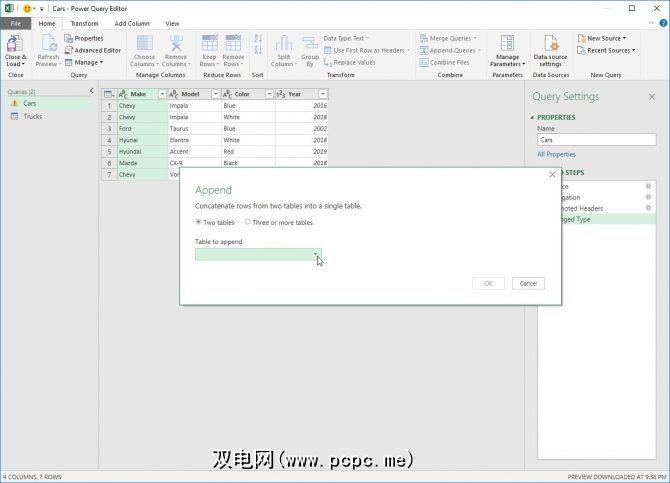This screenshot has width=670, height=483.
Task: Open the All Properties link
Action: [556, 154]
